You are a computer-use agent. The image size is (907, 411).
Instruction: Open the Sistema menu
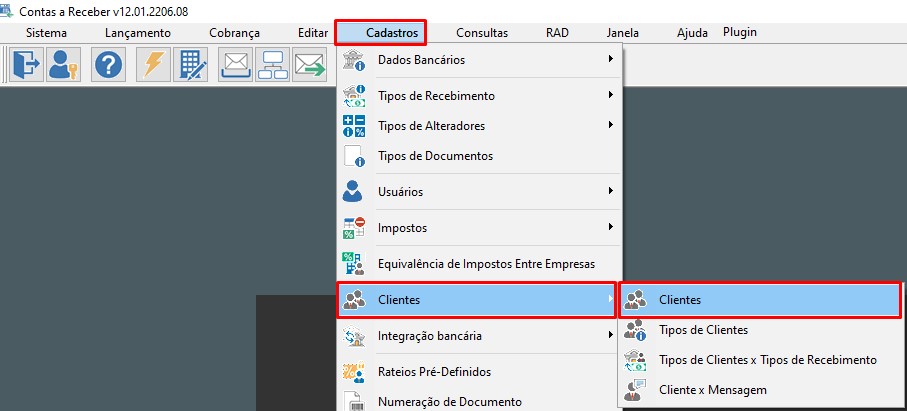tap(46, 33)
